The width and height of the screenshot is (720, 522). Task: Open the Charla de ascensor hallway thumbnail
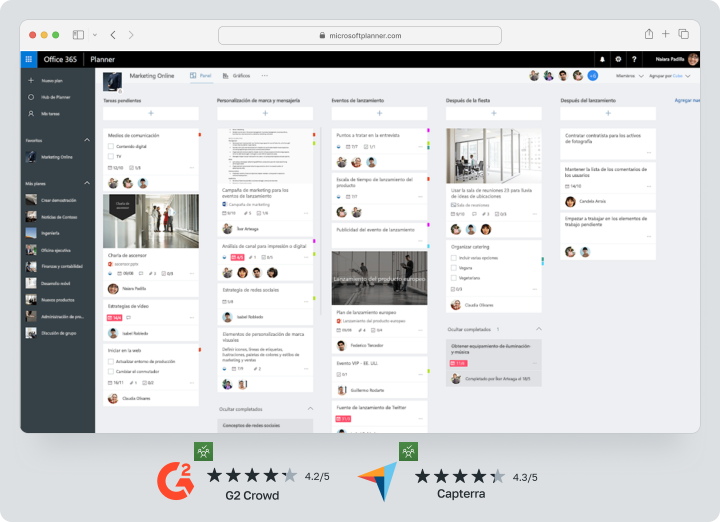151,221
